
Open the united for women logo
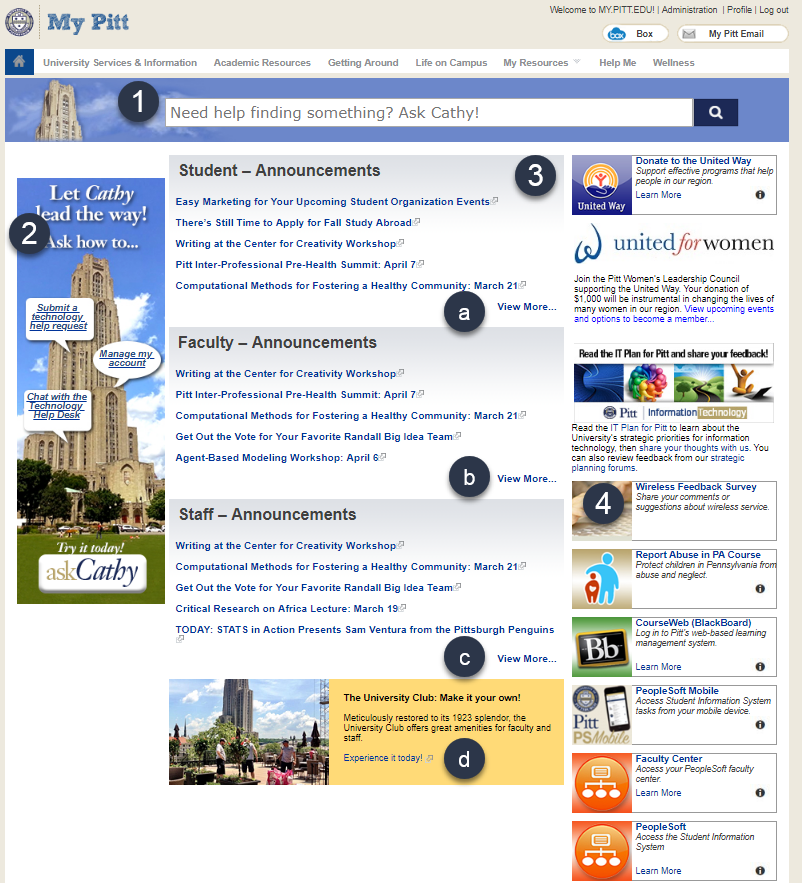pyautogui.click(x=674, y=244)
